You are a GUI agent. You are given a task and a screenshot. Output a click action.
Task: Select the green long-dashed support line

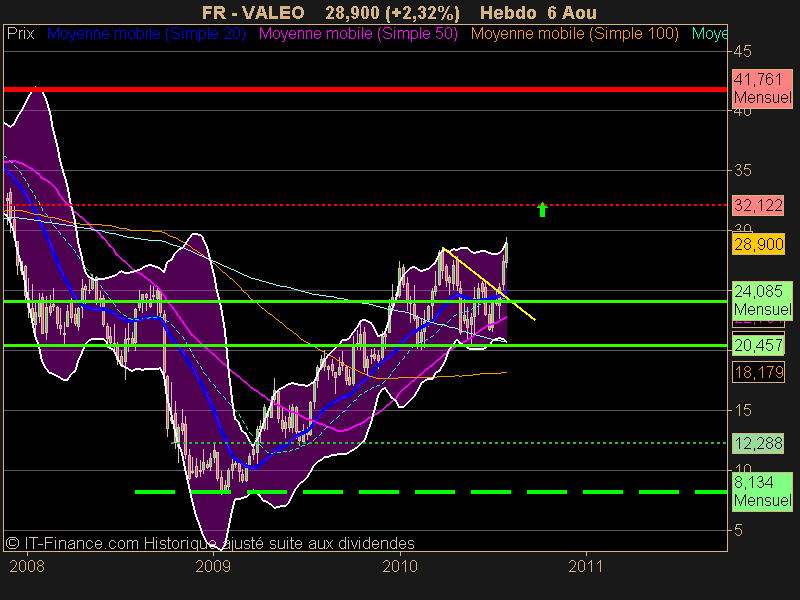431,492
